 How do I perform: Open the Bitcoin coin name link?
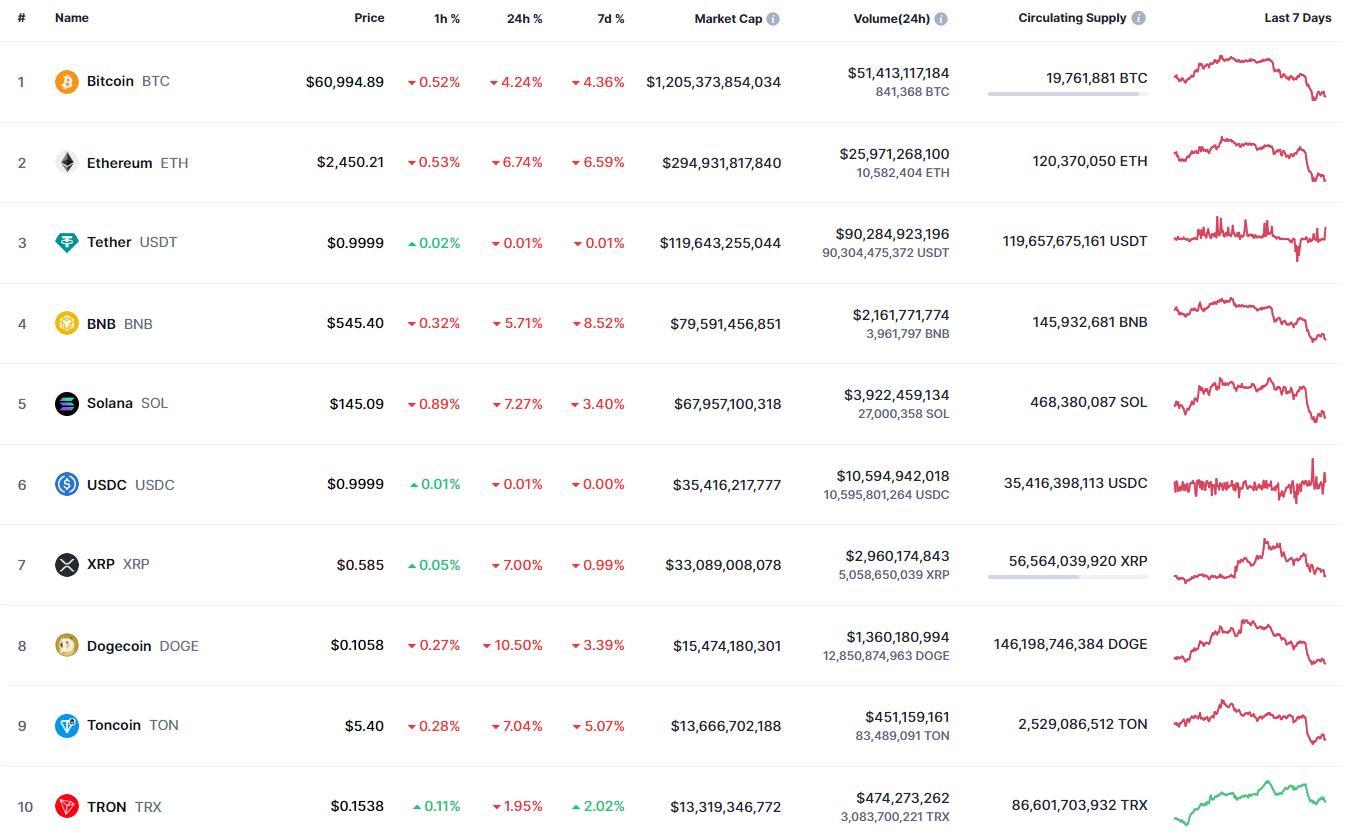(110, 82)
